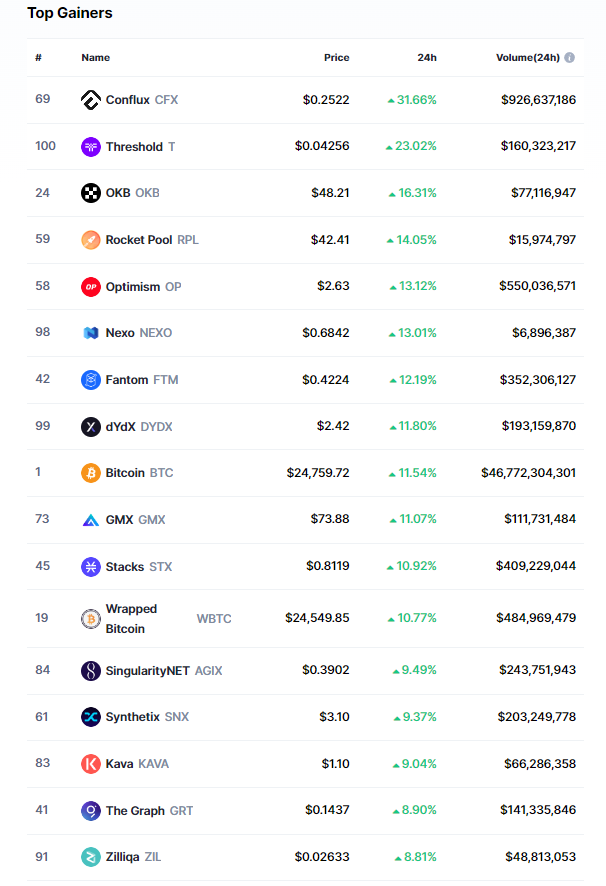
Task: Click the Zilliqa teal logo icon
Action: click(x=91, y=857)
